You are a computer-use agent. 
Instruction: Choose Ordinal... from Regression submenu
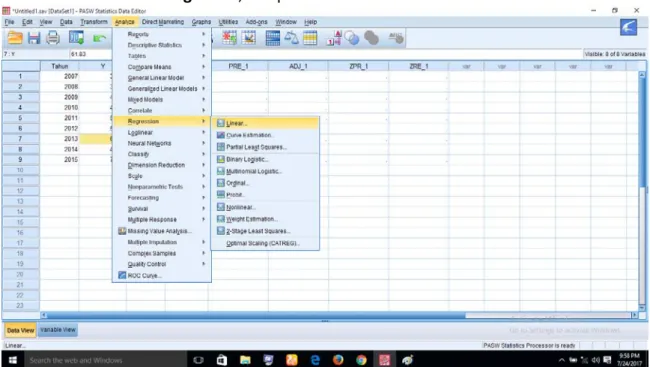pyautogui.click(x=265, y=183)
